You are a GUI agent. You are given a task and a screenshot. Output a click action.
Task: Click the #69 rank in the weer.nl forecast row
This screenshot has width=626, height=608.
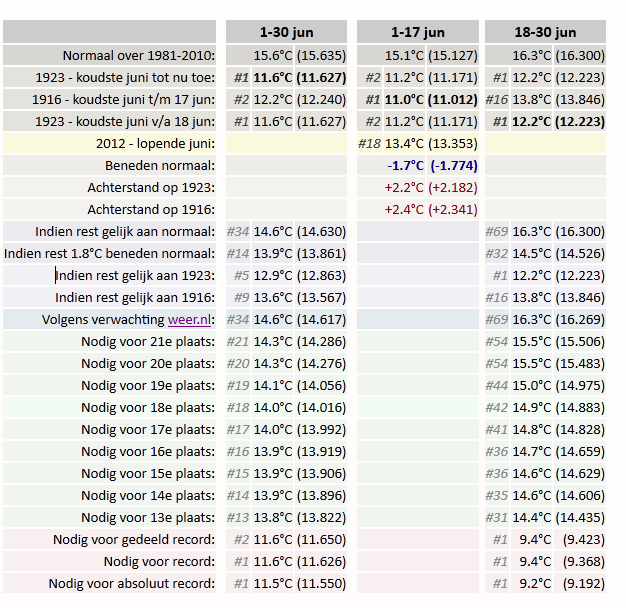pyautogui.click(x=497, y=319)
